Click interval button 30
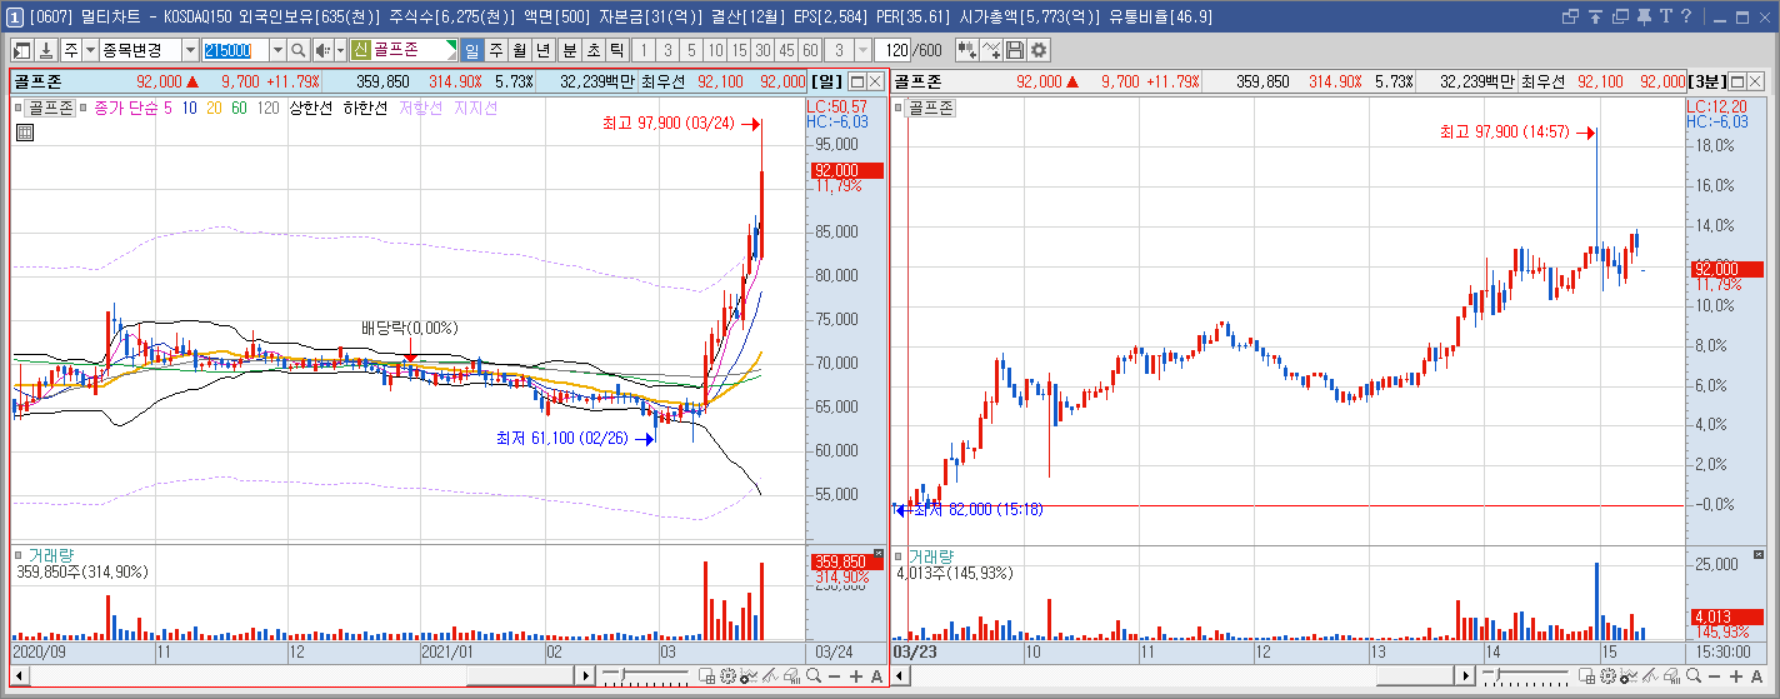Screen dimensions: 1780x699 coord(763,50)
